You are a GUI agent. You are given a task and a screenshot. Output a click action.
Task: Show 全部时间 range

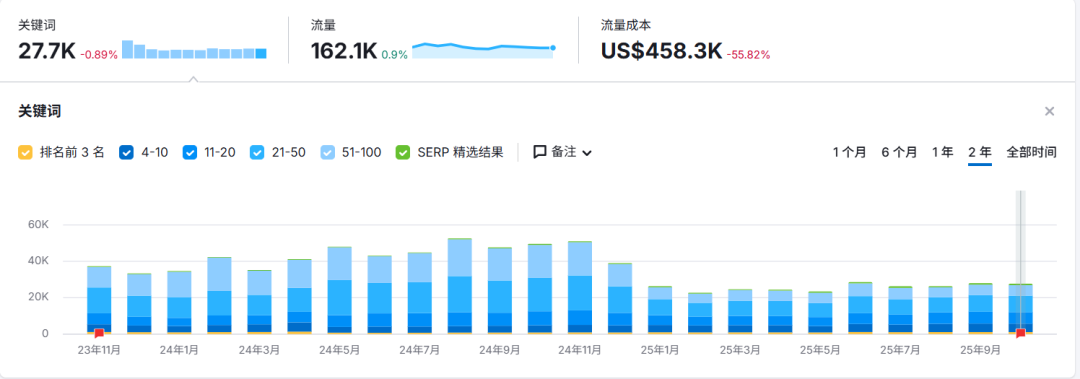point(1031,152)
